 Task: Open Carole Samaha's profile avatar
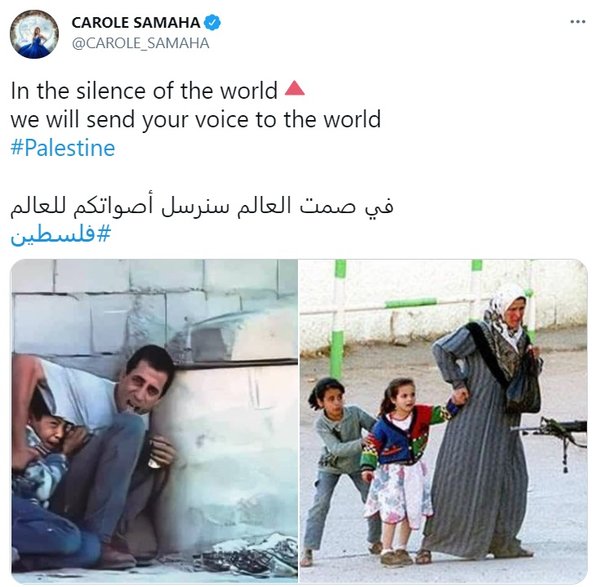pos(34,34)
